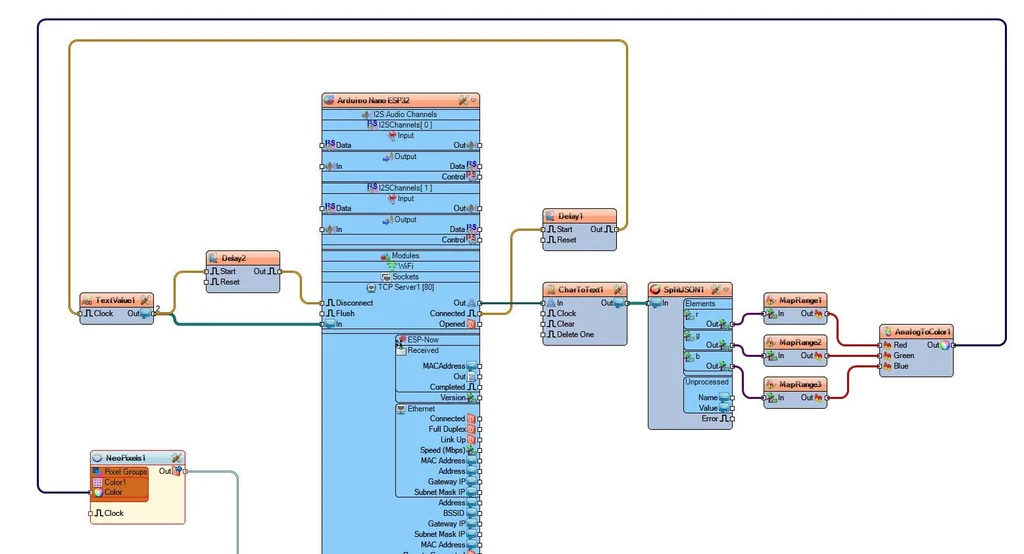This screenshot has height=554, width=1024.
Task: Click the AnalogToColor1 color wheel Out icon
Action: (x=944, y=345)
